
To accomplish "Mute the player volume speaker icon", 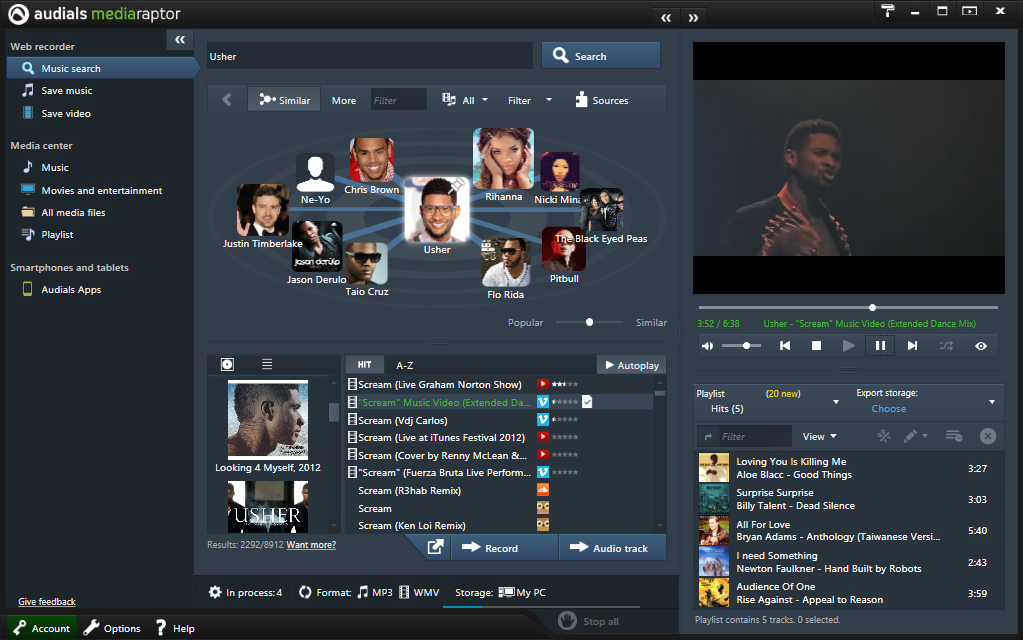I will point(708,346).
